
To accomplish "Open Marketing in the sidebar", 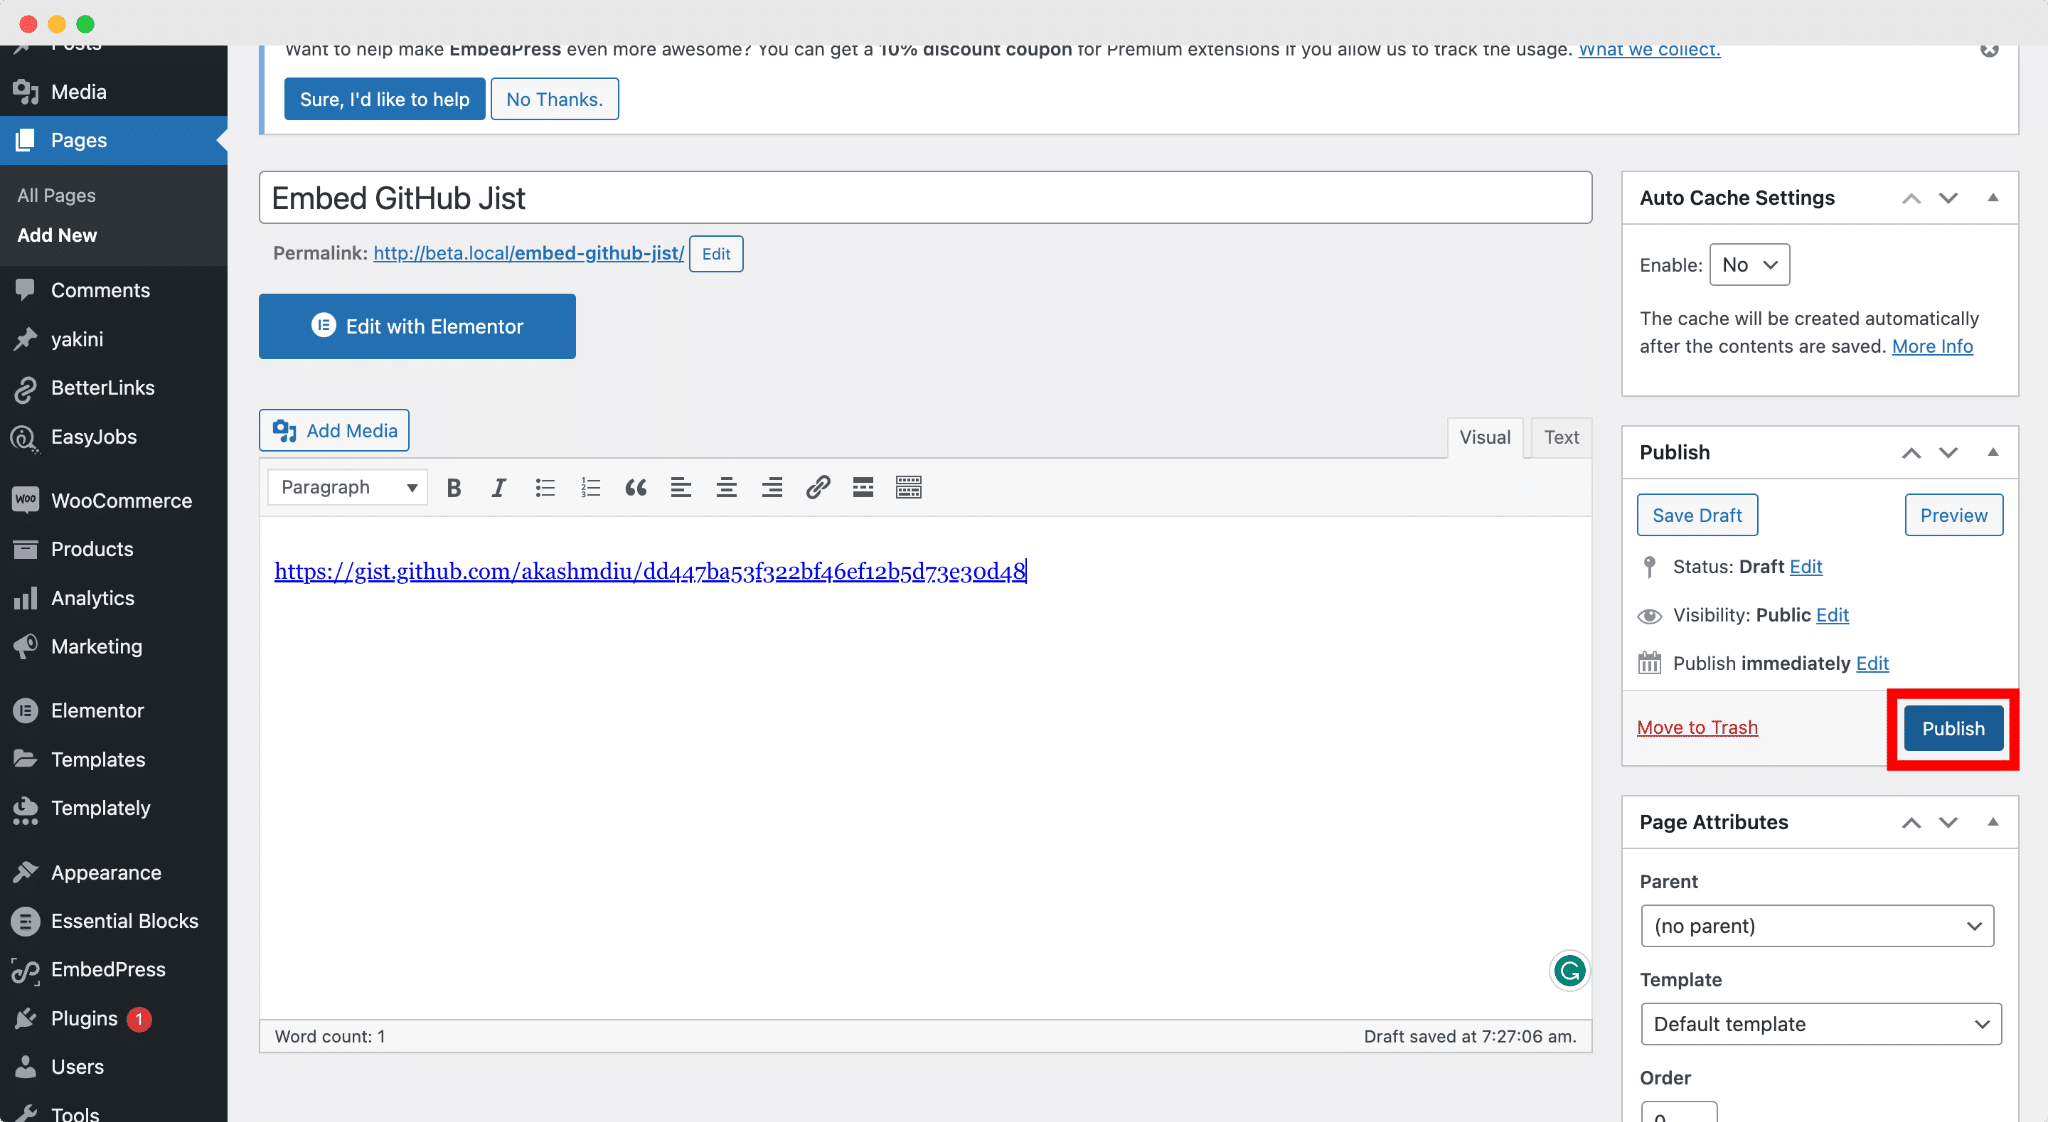I will click(114, 647).
